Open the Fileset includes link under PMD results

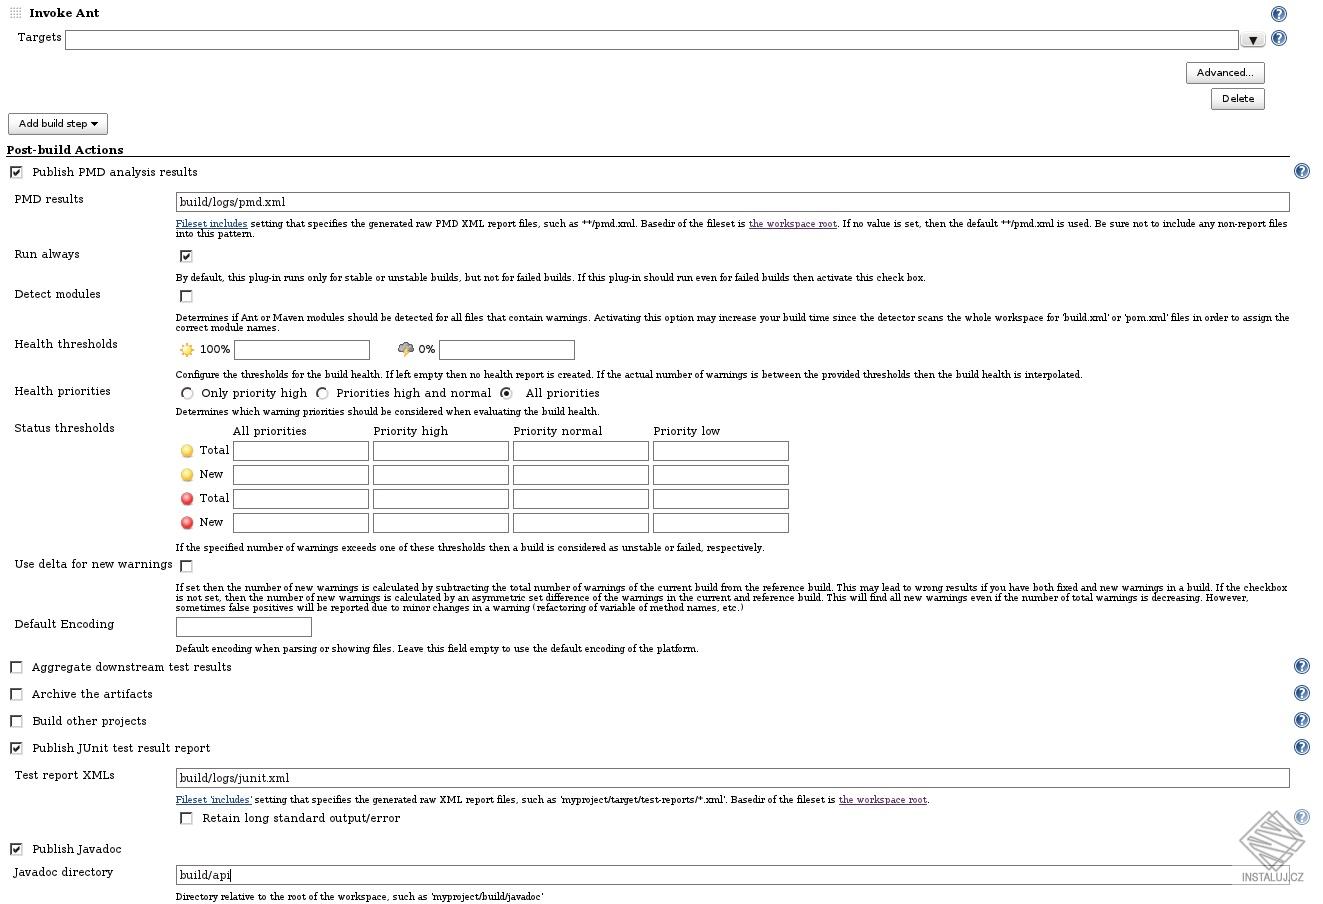[x=212, y=224]
